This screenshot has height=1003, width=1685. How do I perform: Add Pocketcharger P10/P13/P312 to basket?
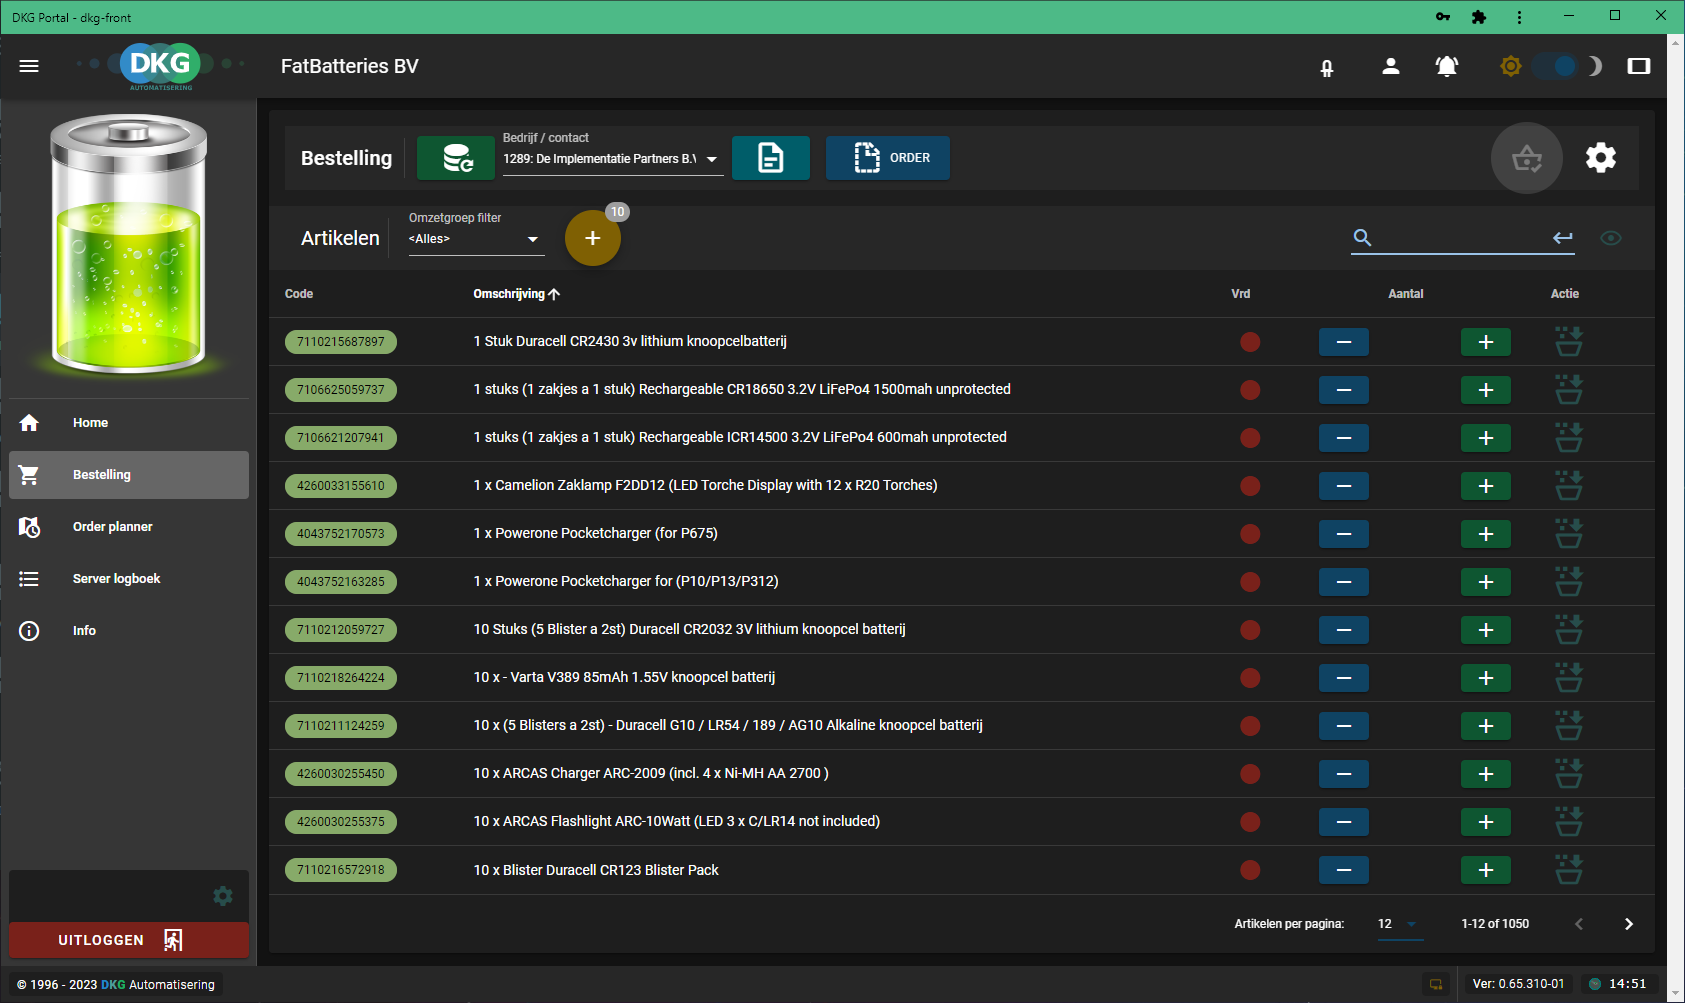pos(1568,582)
